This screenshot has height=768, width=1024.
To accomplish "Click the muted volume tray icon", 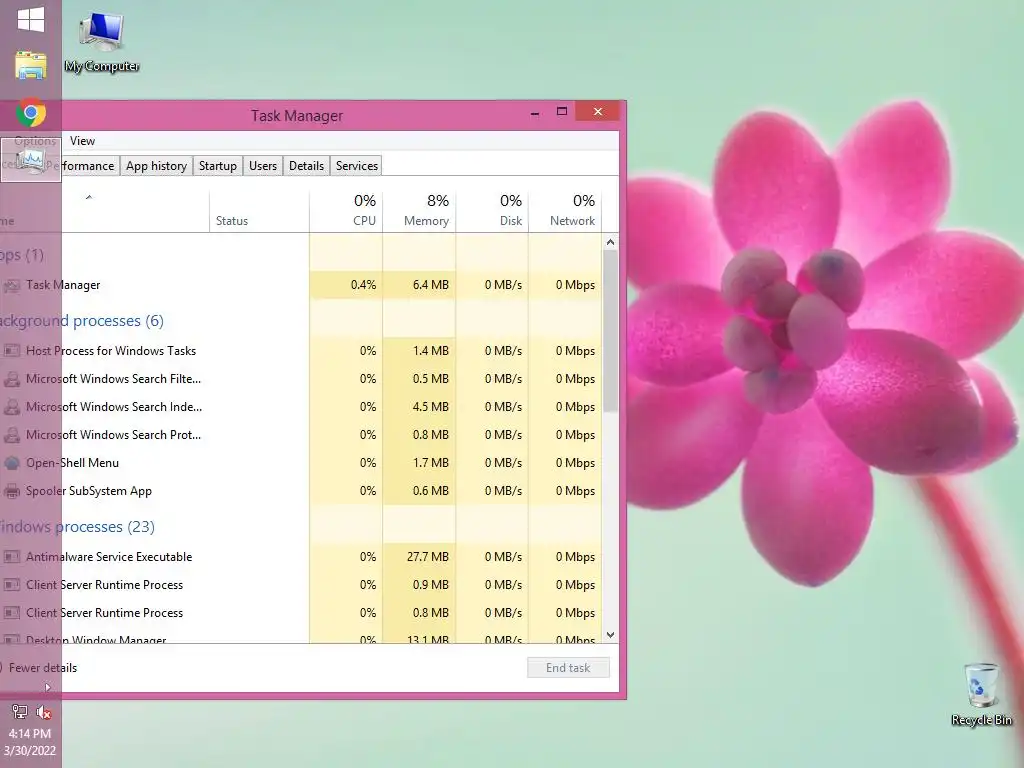I will (44, 712).
